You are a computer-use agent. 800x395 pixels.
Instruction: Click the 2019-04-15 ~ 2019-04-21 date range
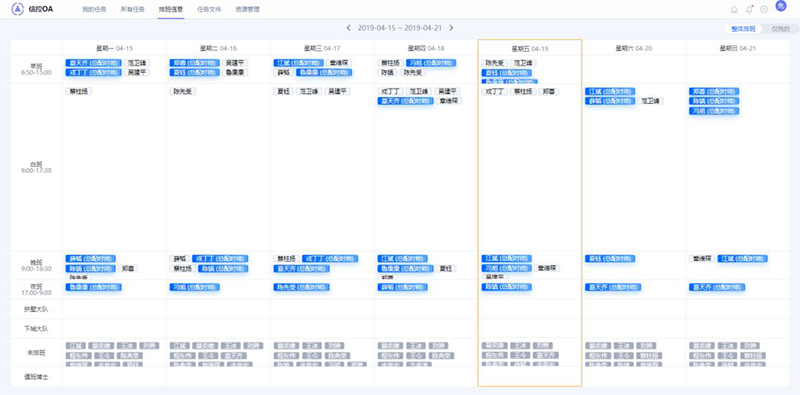(x=399, y=28)
